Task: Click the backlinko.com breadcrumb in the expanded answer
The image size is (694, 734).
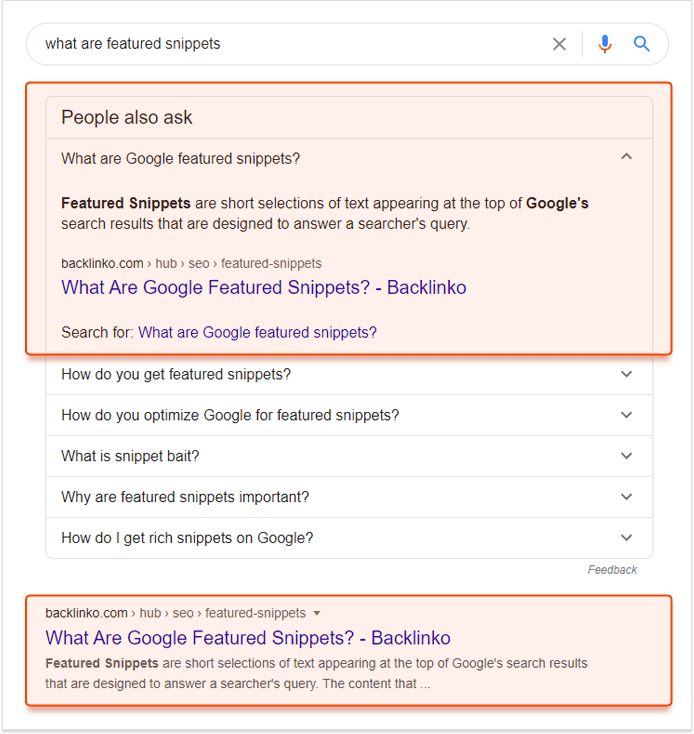Action: pyautogui.click(x=102, y=264)
